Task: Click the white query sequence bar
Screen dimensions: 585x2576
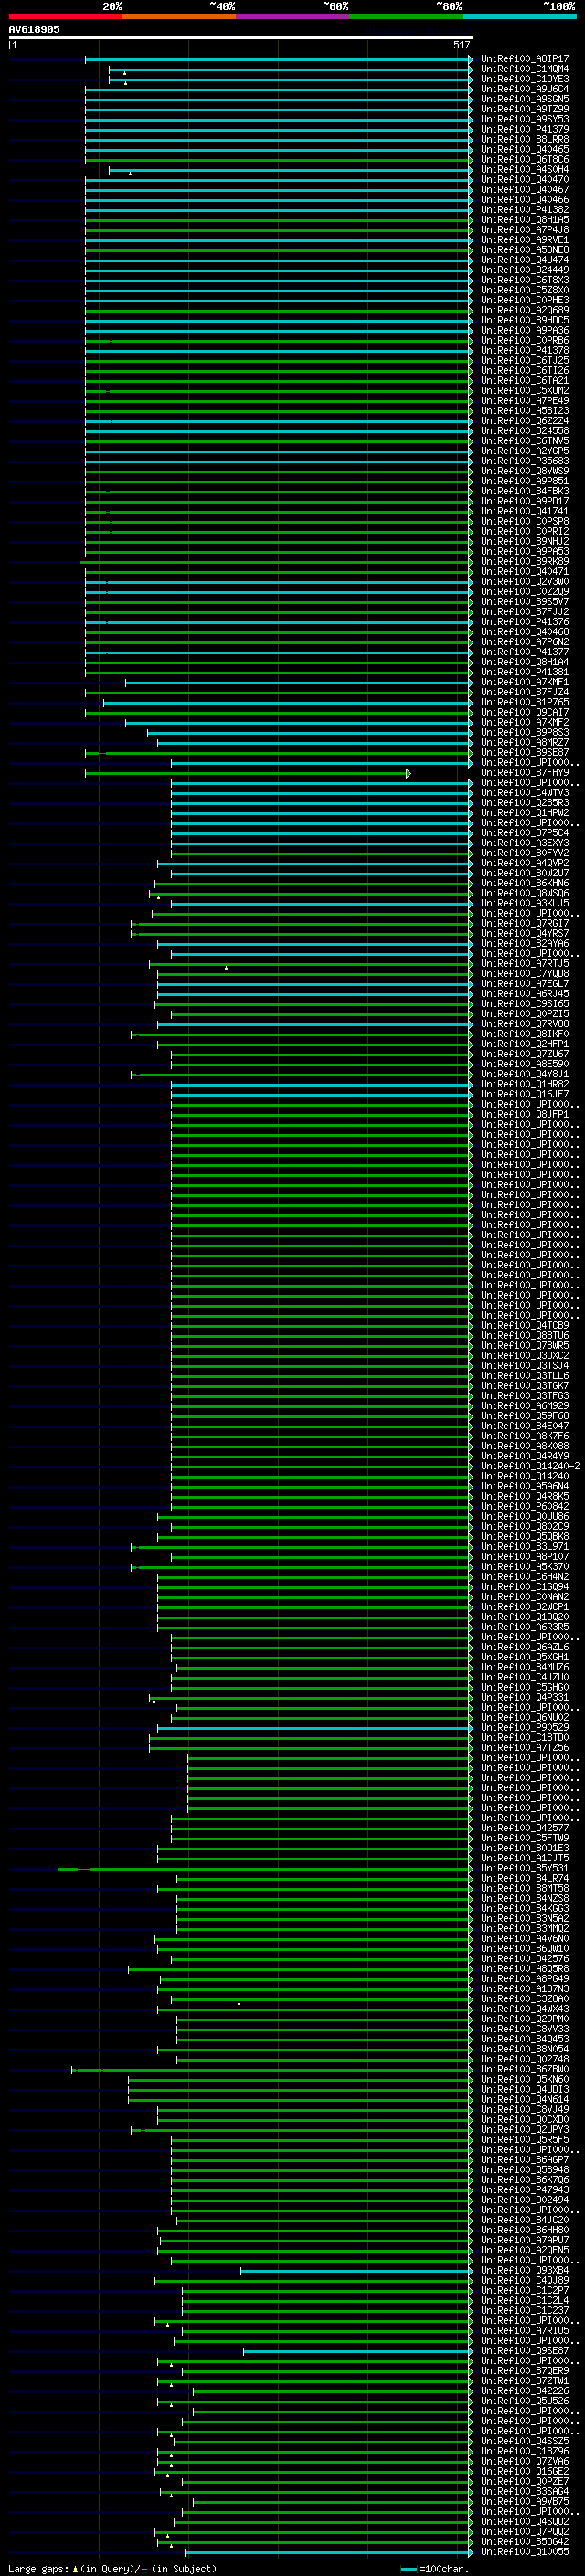Action: pyautogui.click(x=241, y=37)
